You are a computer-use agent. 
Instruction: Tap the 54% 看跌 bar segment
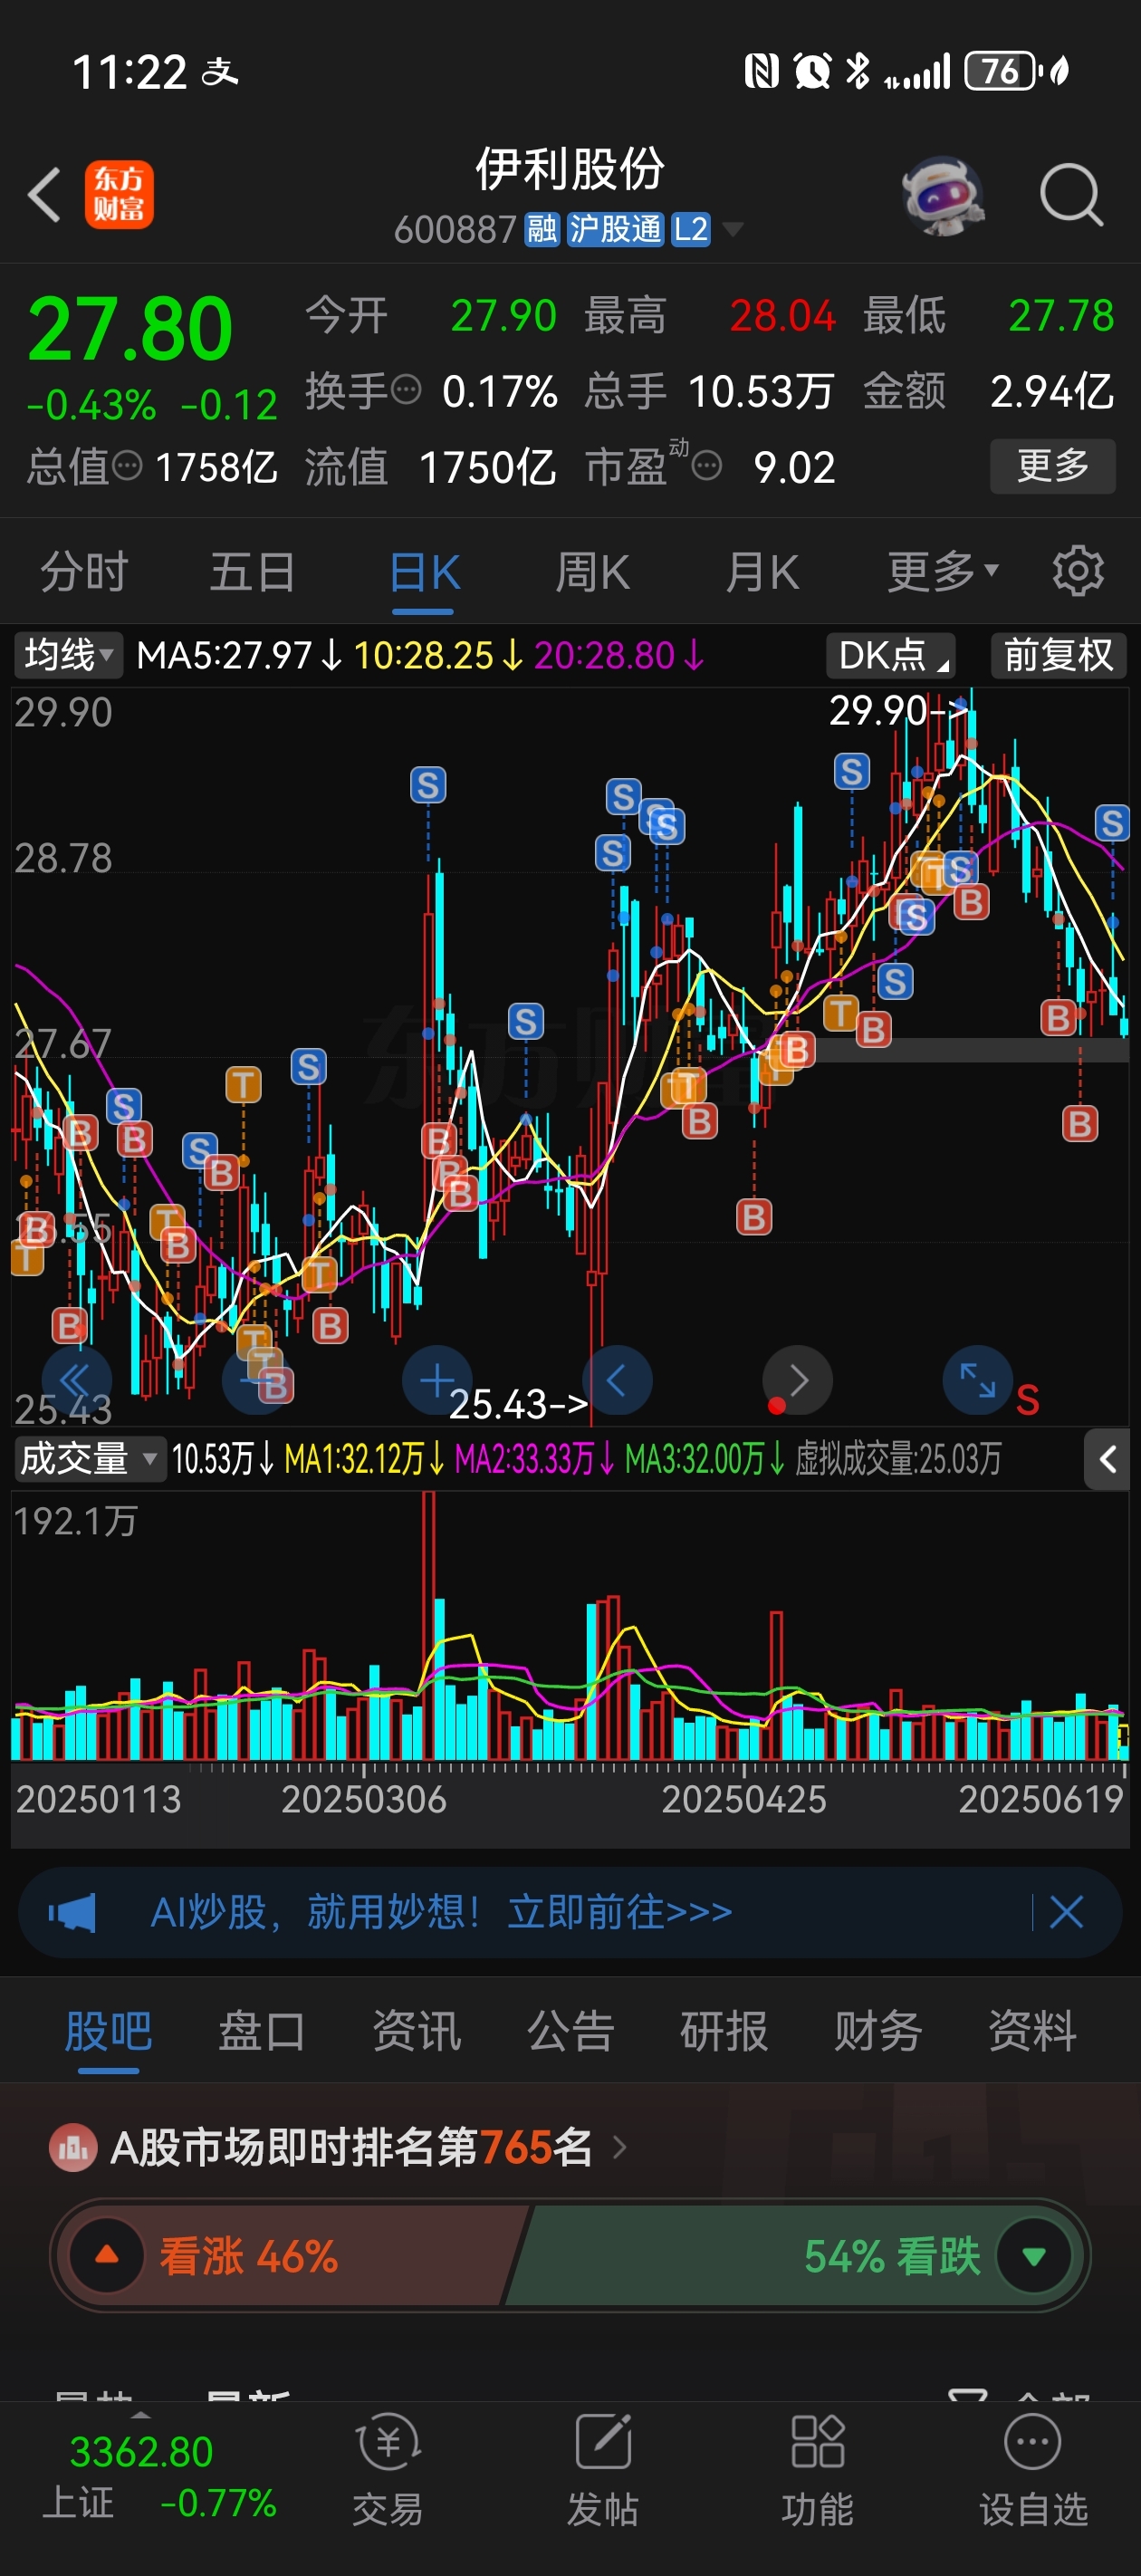coord(795,2255)
